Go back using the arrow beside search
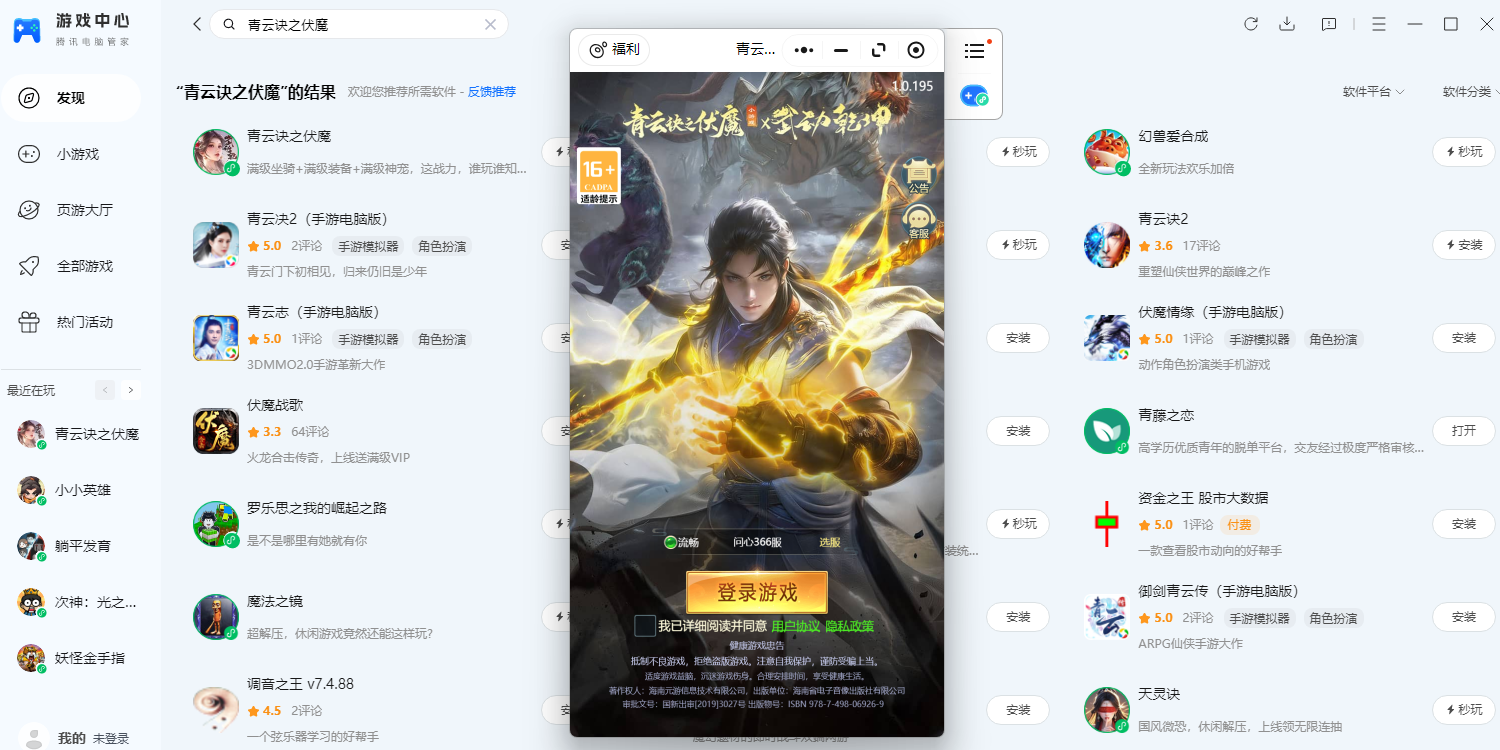The width and height of the screenshot is (1500, 750). [197, 24]
